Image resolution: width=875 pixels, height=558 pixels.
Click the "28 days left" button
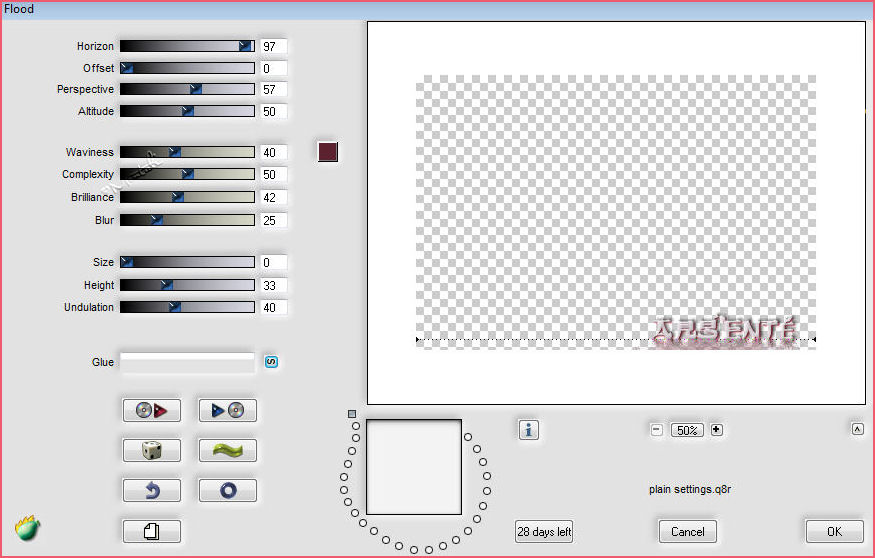[x=544, y=531]
